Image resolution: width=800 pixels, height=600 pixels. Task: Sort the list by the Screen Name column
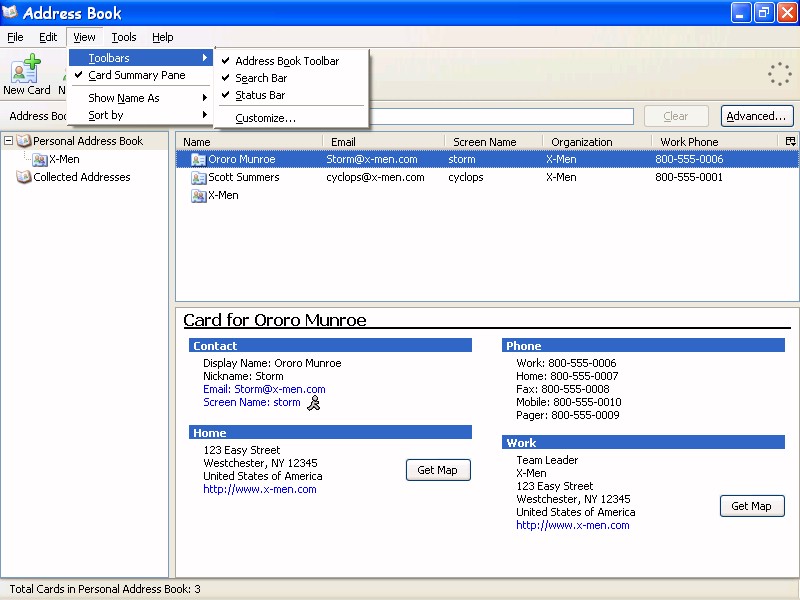click(494, 142)
